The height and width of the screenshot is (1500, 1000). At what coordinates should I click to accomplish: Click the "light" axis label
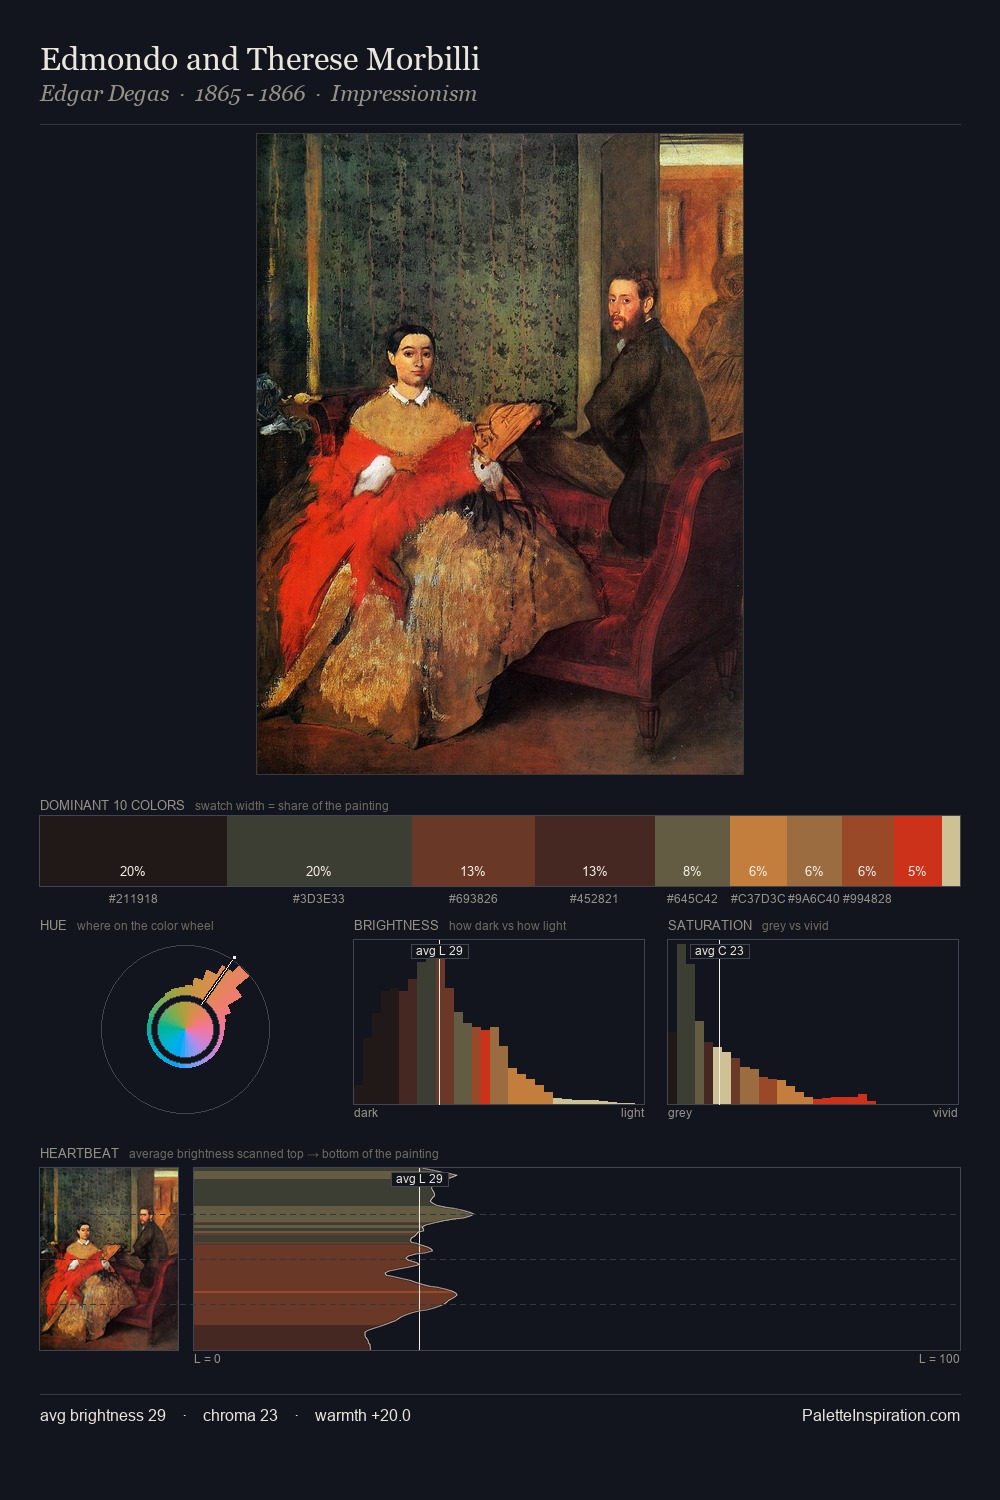coord(632,1112)
